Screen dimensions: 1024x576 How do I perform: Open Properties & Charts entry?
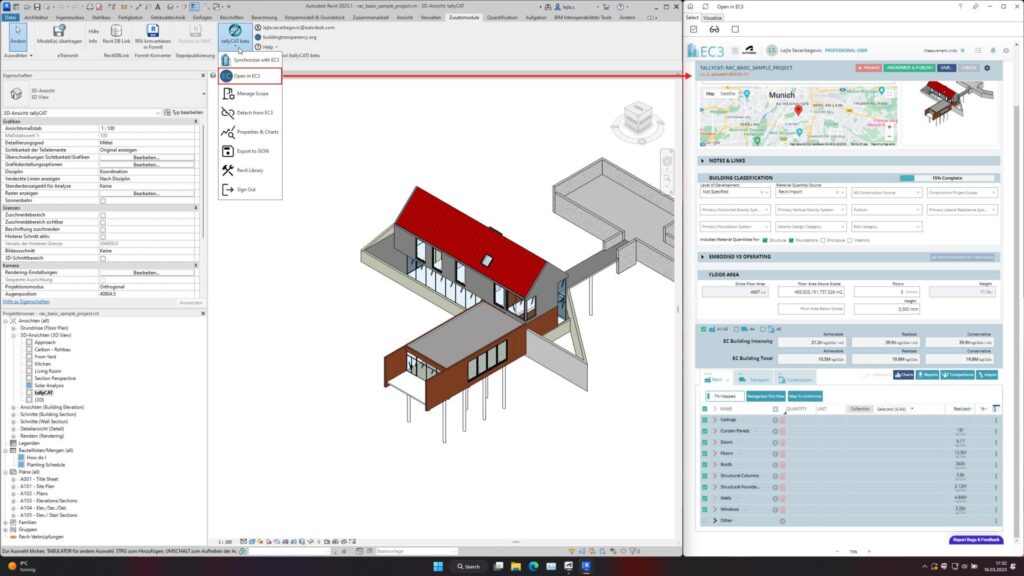[x=250, y=132]
